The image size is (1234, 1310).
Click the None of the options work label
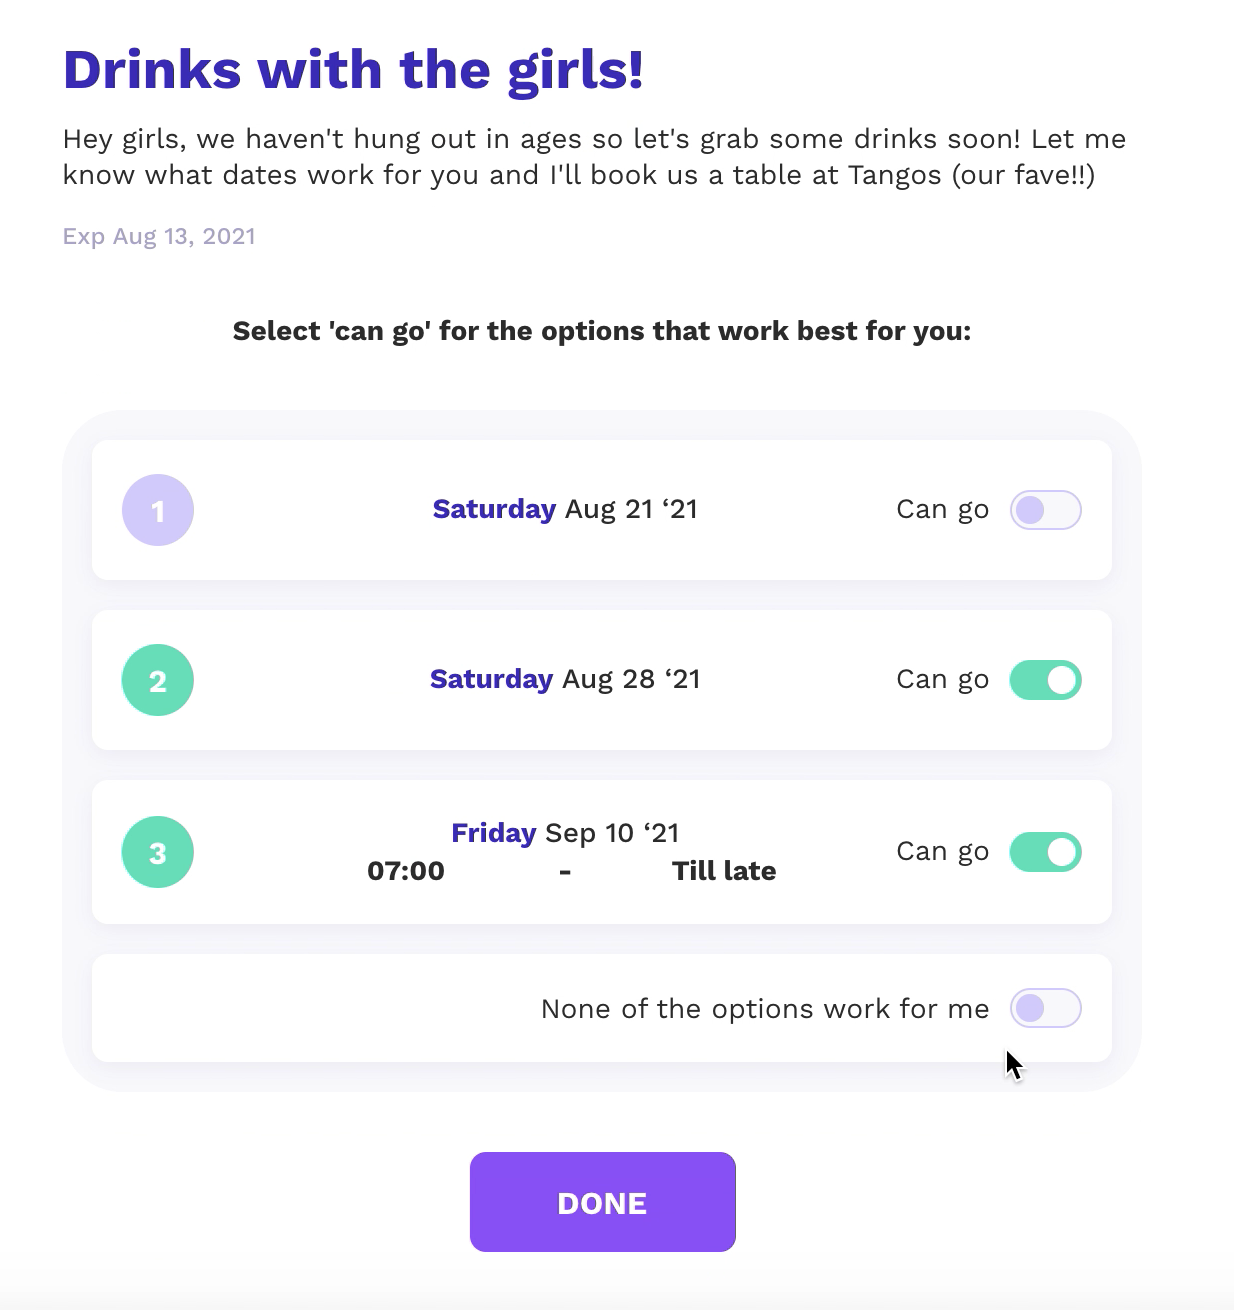coord(765,1009)
